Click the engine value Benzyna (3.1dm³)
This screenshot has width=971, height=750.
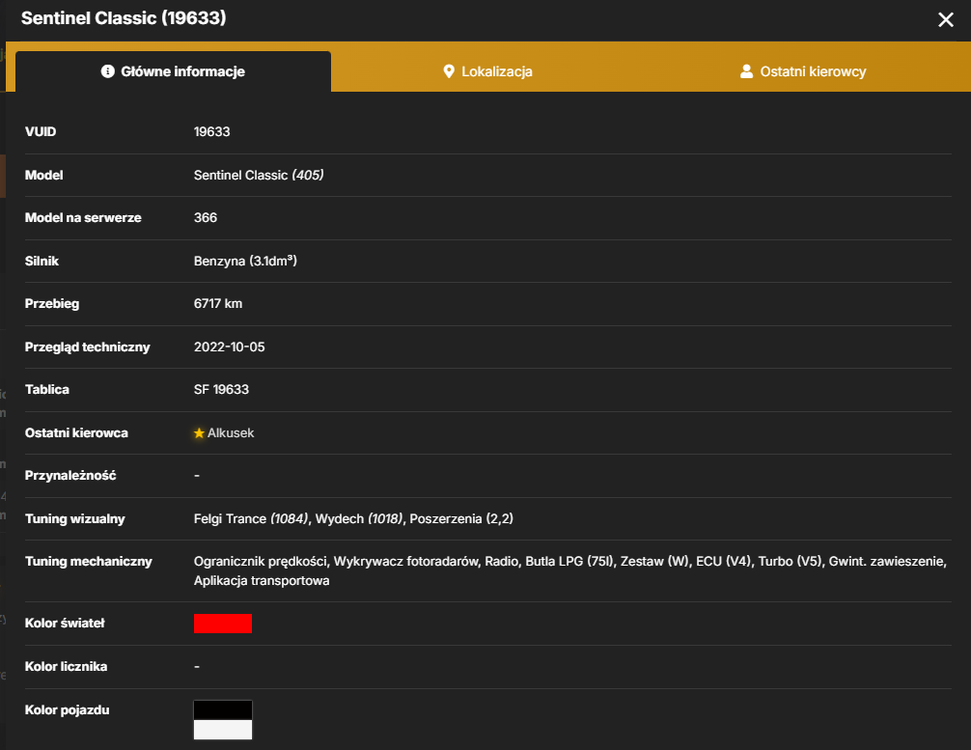click(x=245, y=261)
